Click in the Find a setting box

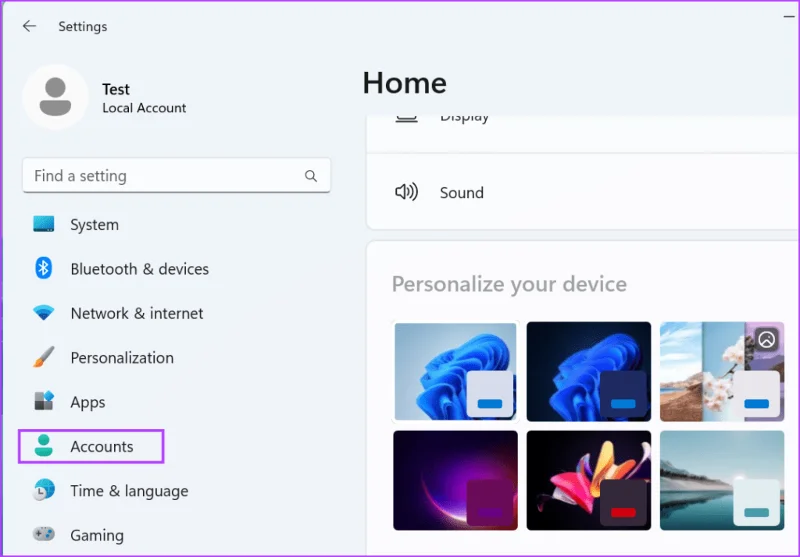pos(176,175)
